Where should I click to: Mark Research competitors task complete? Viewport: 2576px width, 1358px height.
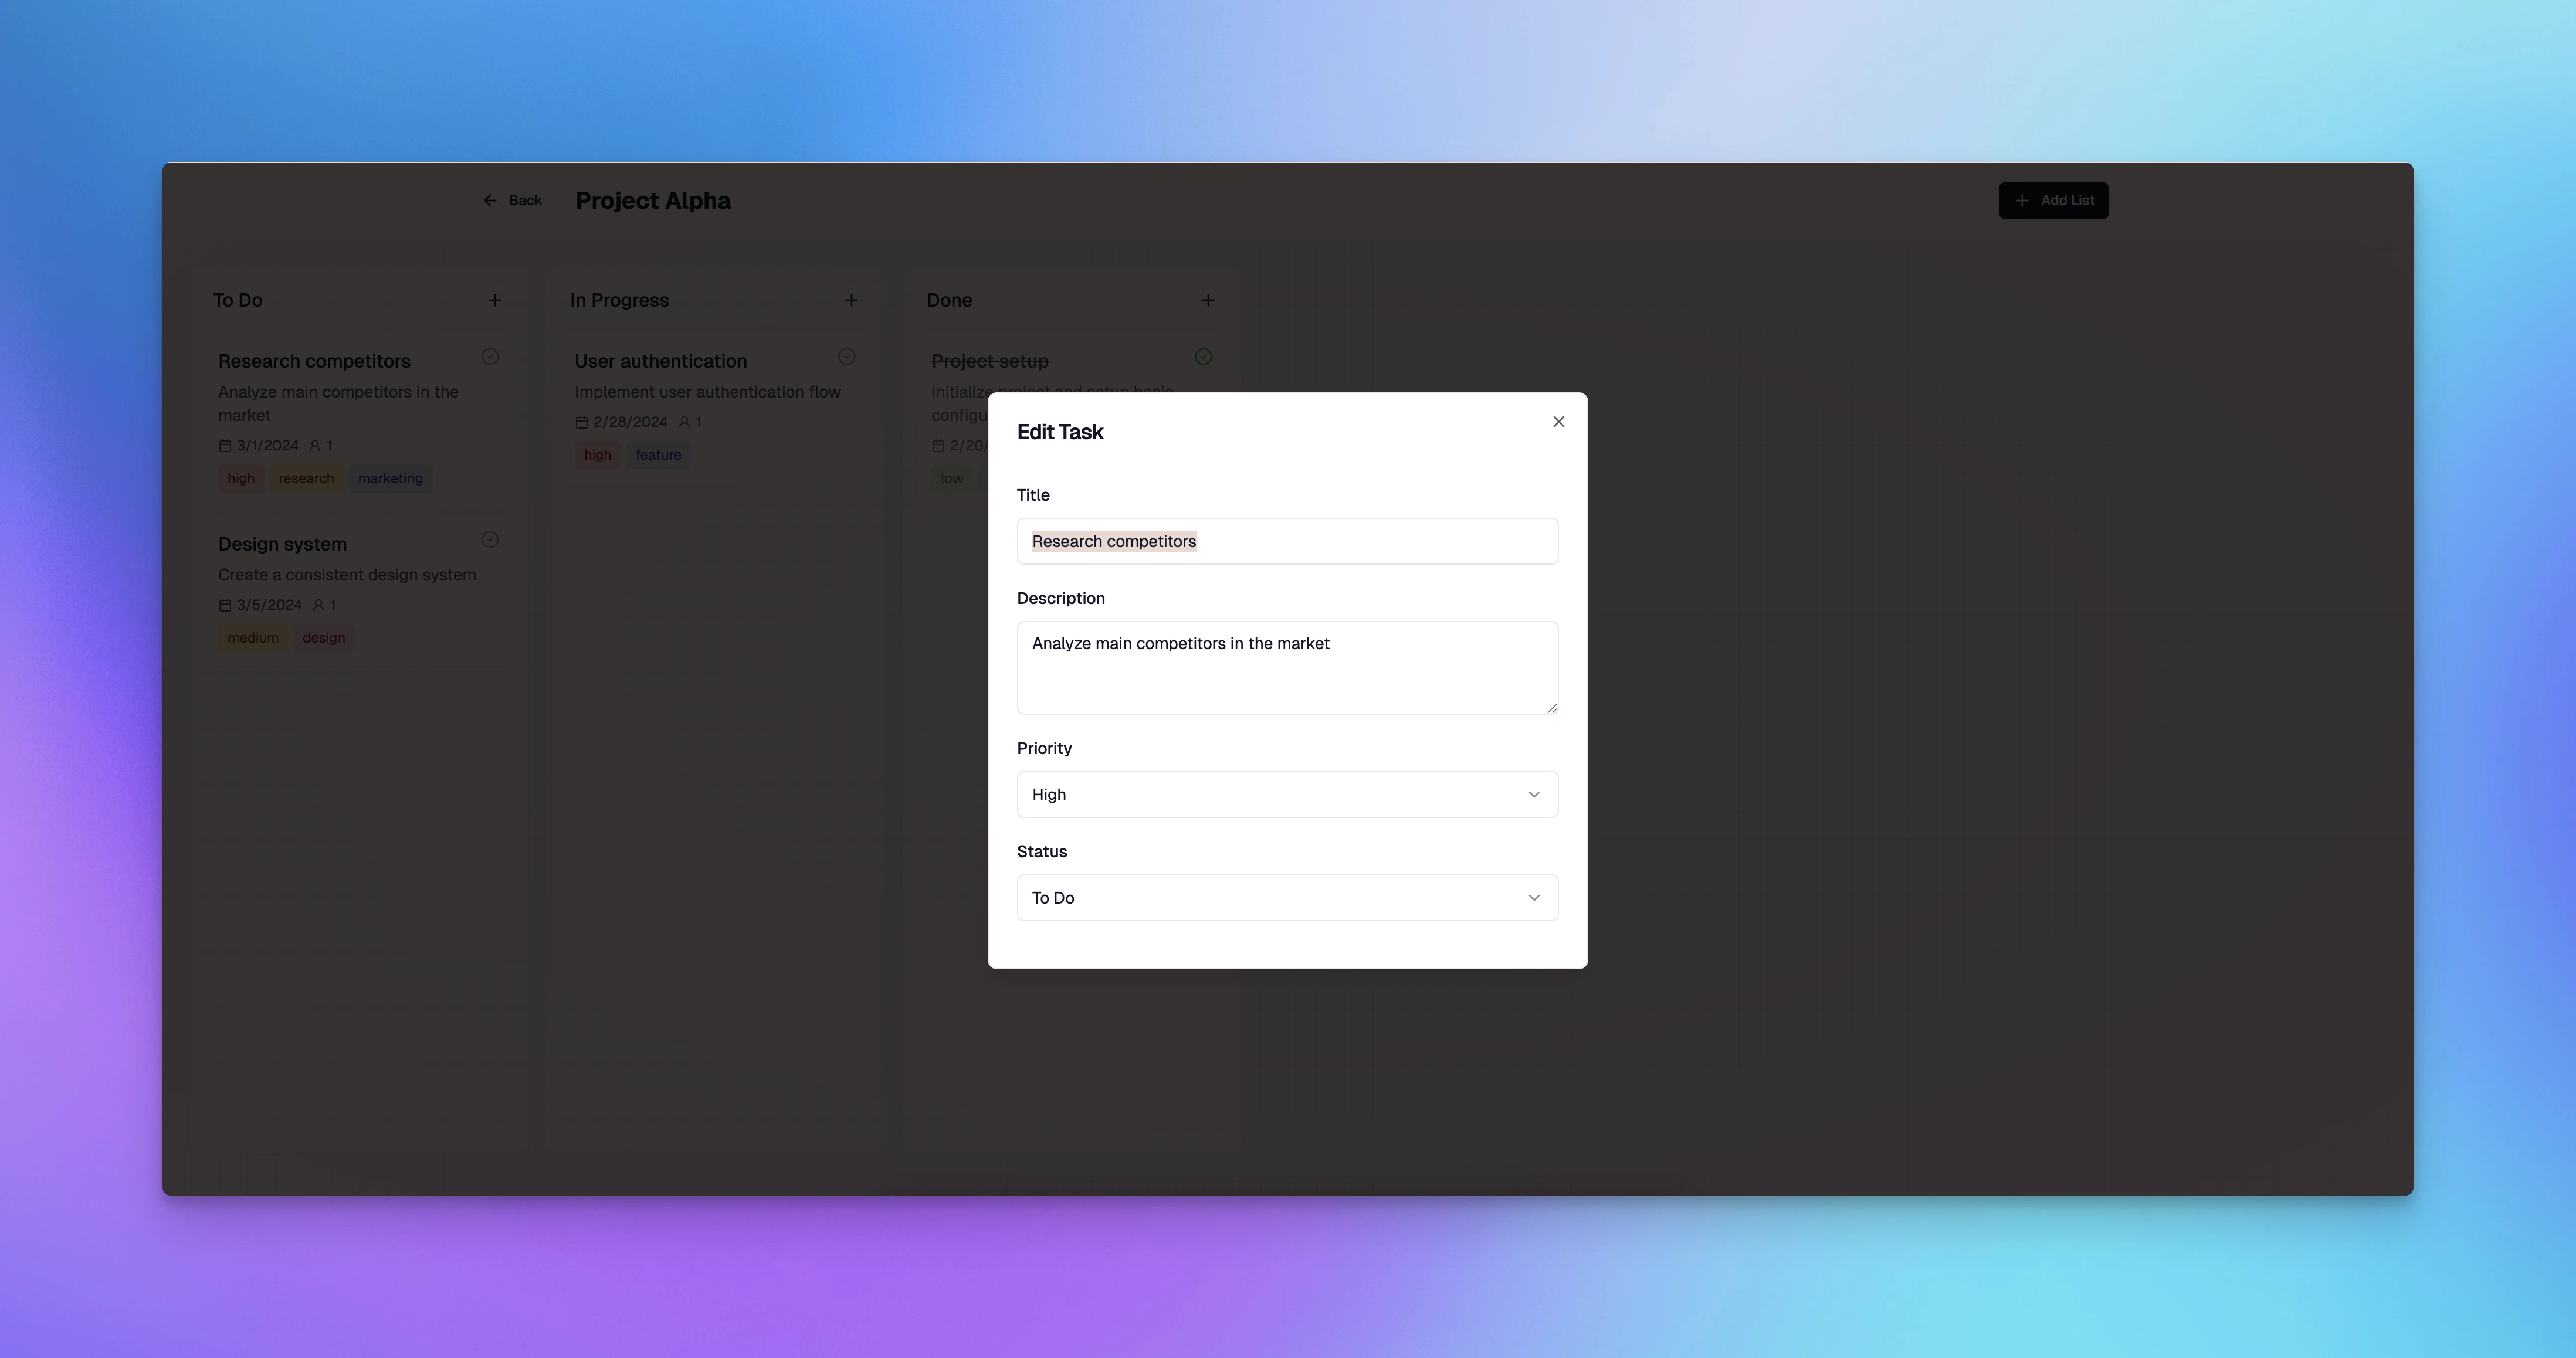click(490, 357)
